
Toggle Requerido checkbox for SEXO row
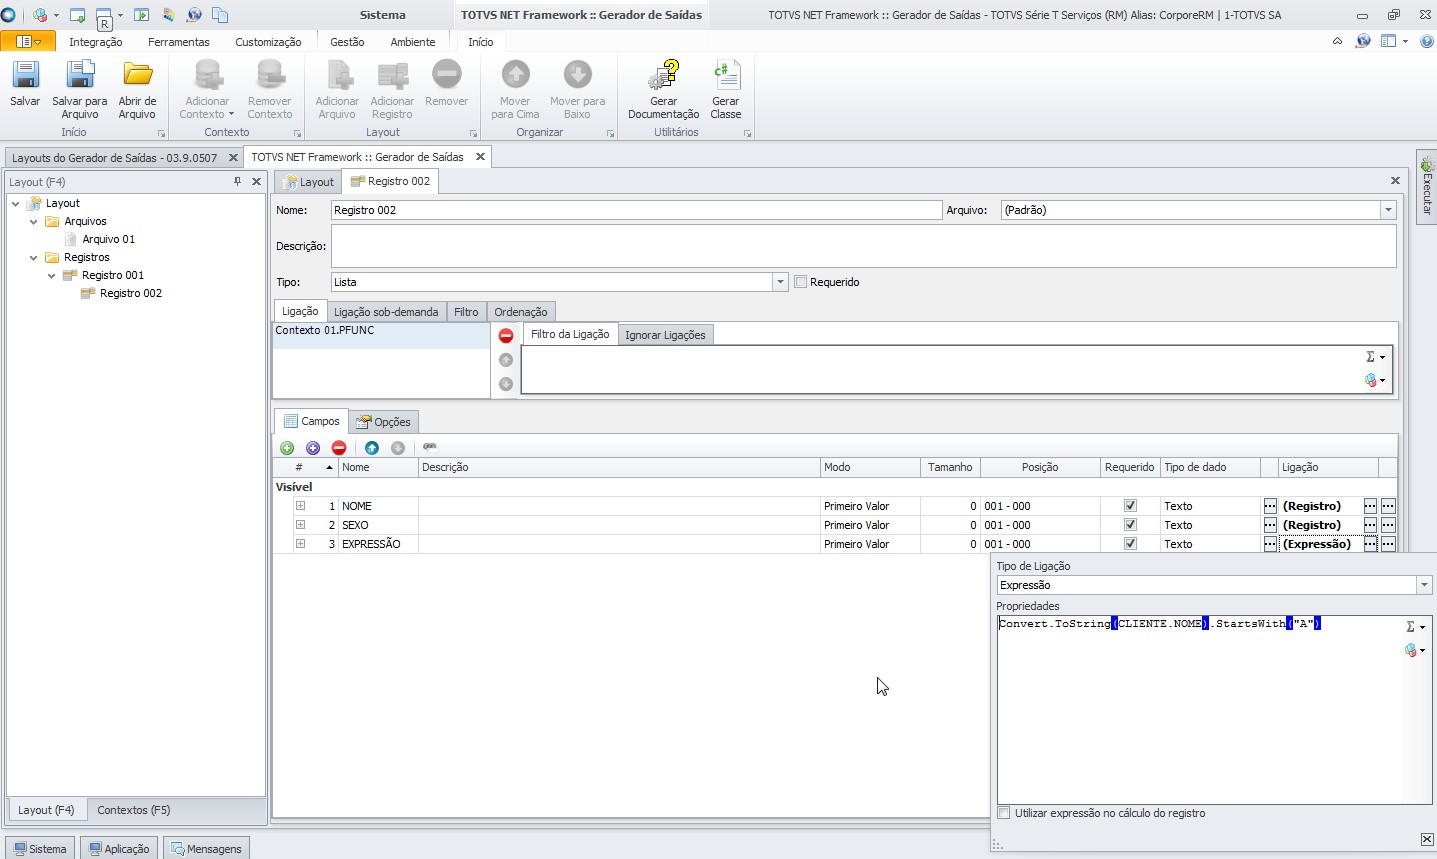[1130, 525]
